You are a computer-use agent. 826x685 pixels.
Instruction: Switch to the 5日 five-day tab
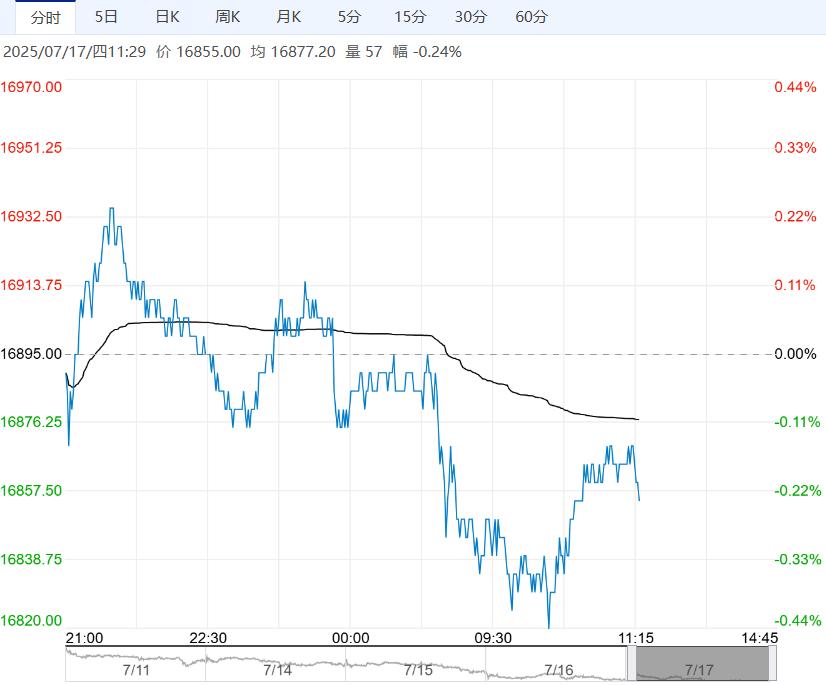[105, 17]
